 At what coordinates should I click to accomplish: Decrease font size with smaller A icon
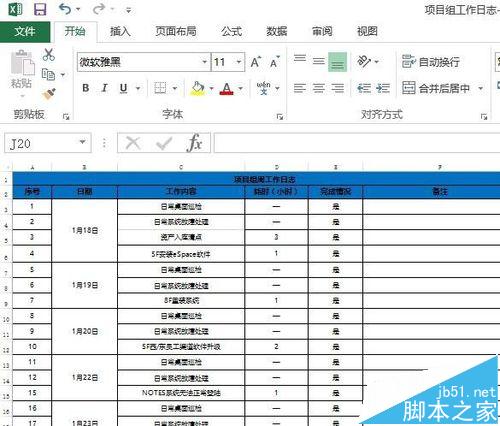coord(274,62)
